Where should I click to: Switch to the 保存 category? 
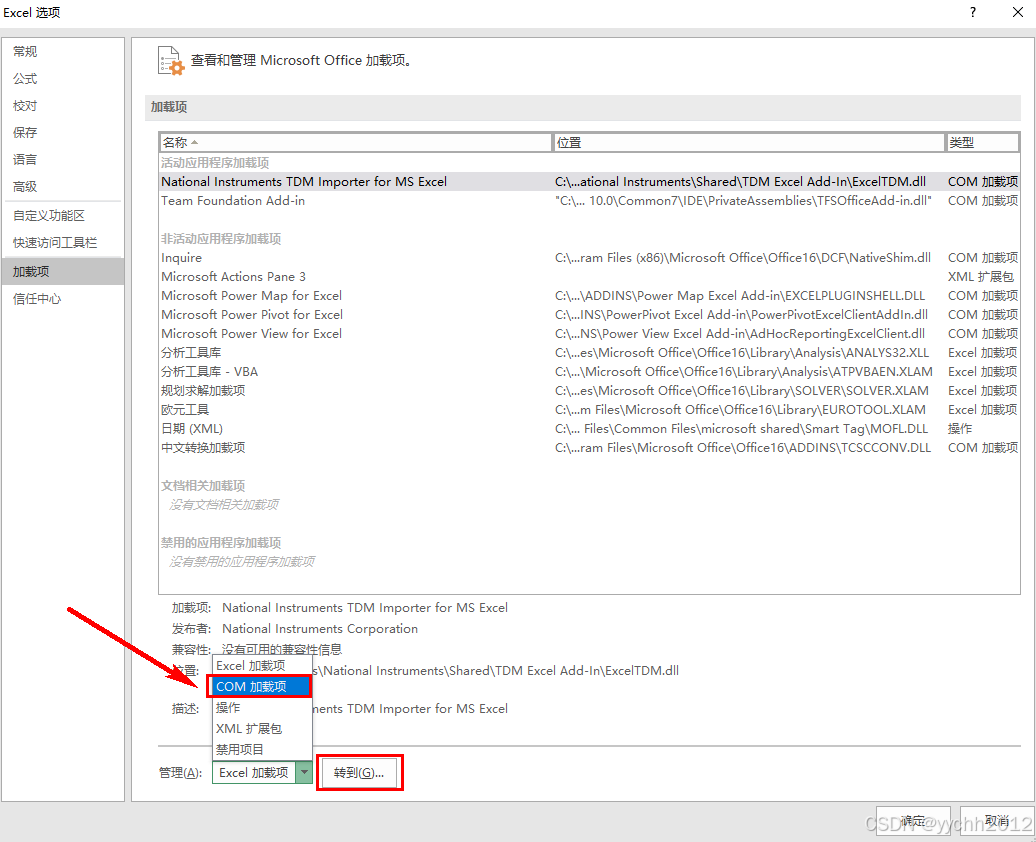click(x=63, y=132)
